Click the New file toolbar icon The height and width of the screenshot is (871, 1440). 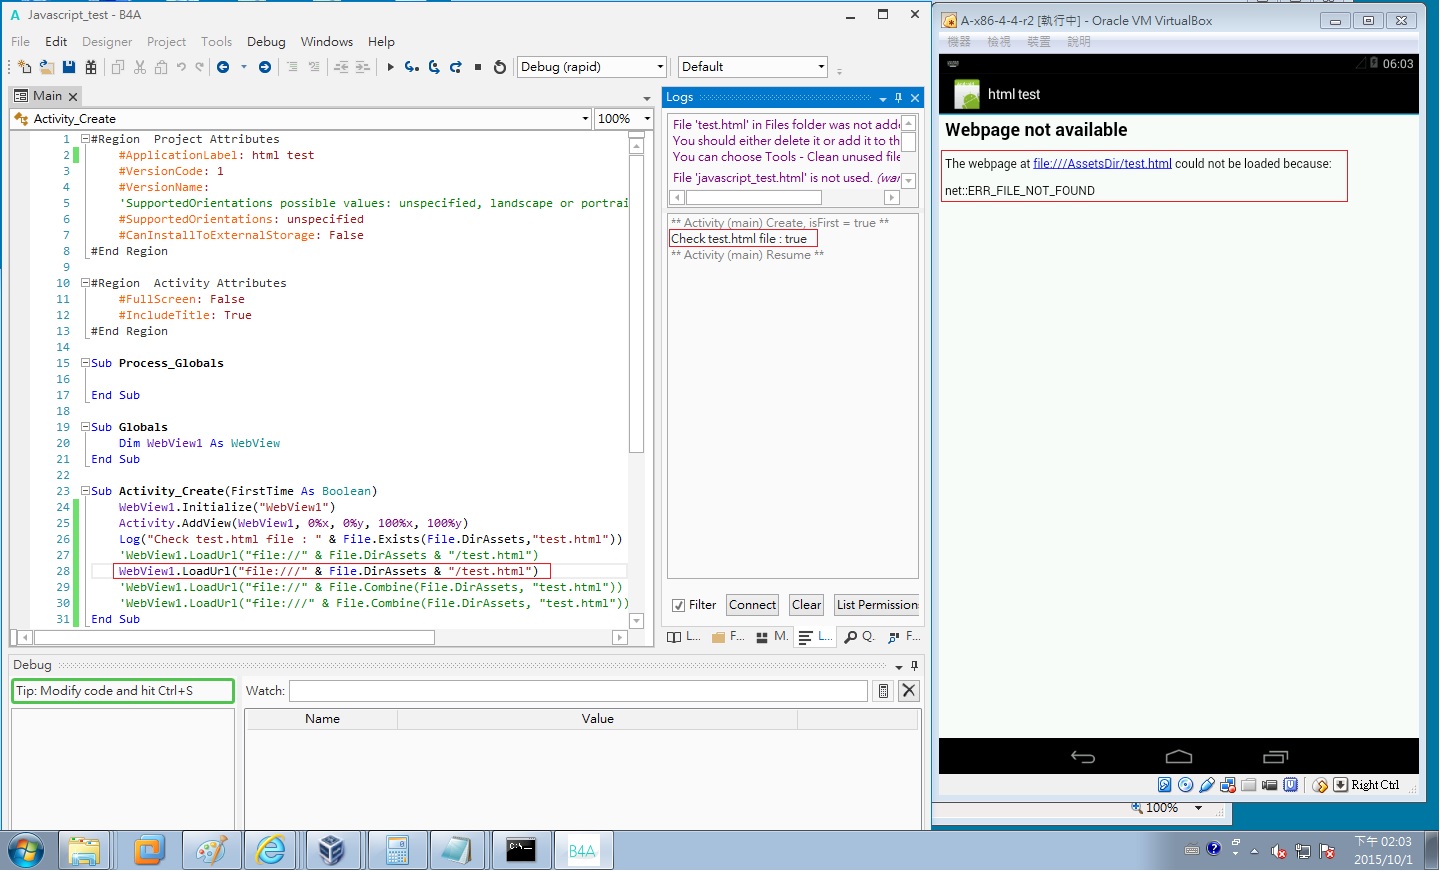[x=24, y=67]
